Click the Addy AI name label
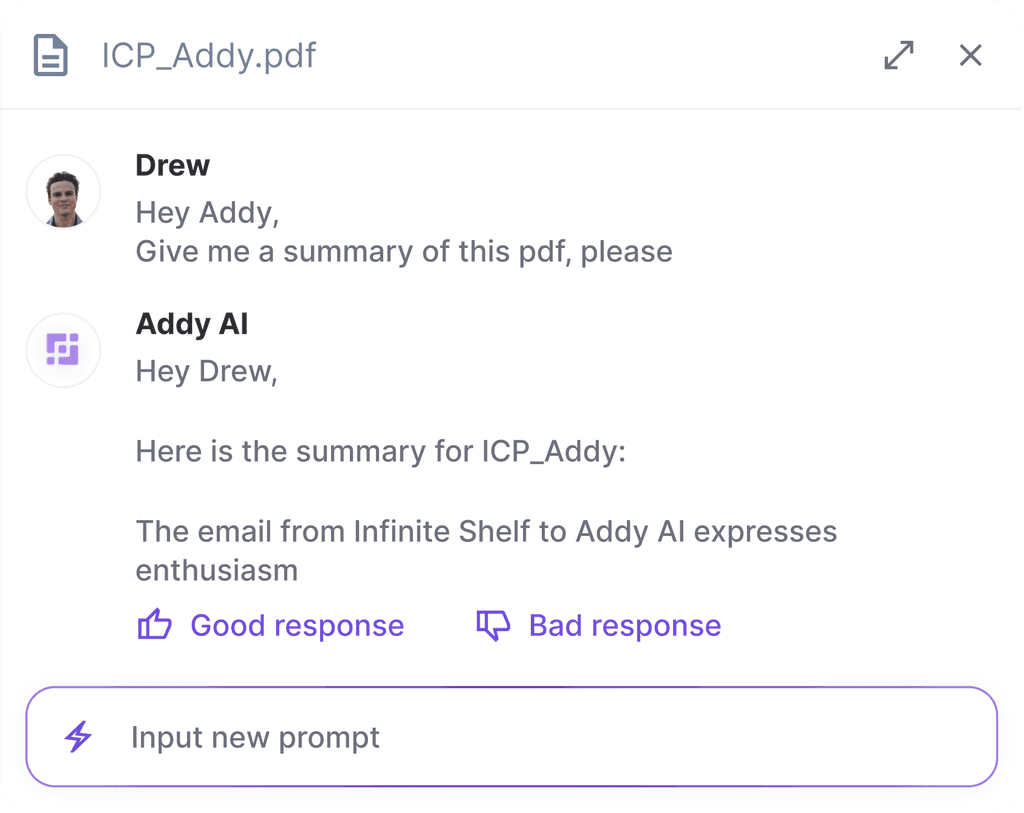Image resolution: width=1024 pixels, height=813 pixels. (x=192, y=324)
